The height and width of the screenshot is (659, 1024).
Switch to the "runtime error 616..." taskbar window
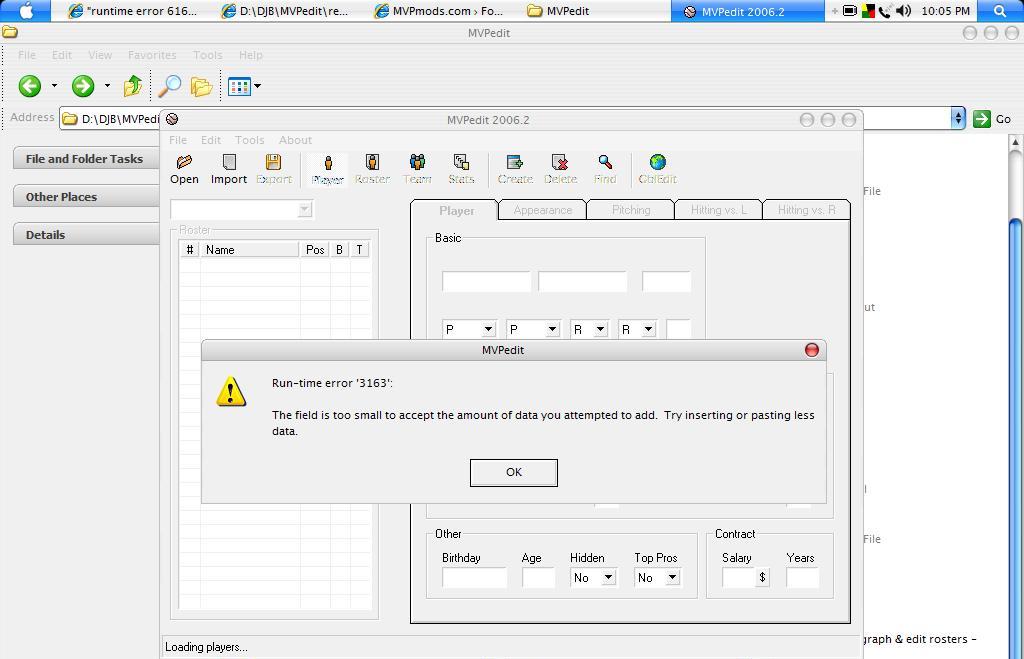pyautogui.click(x=133, y=11)
